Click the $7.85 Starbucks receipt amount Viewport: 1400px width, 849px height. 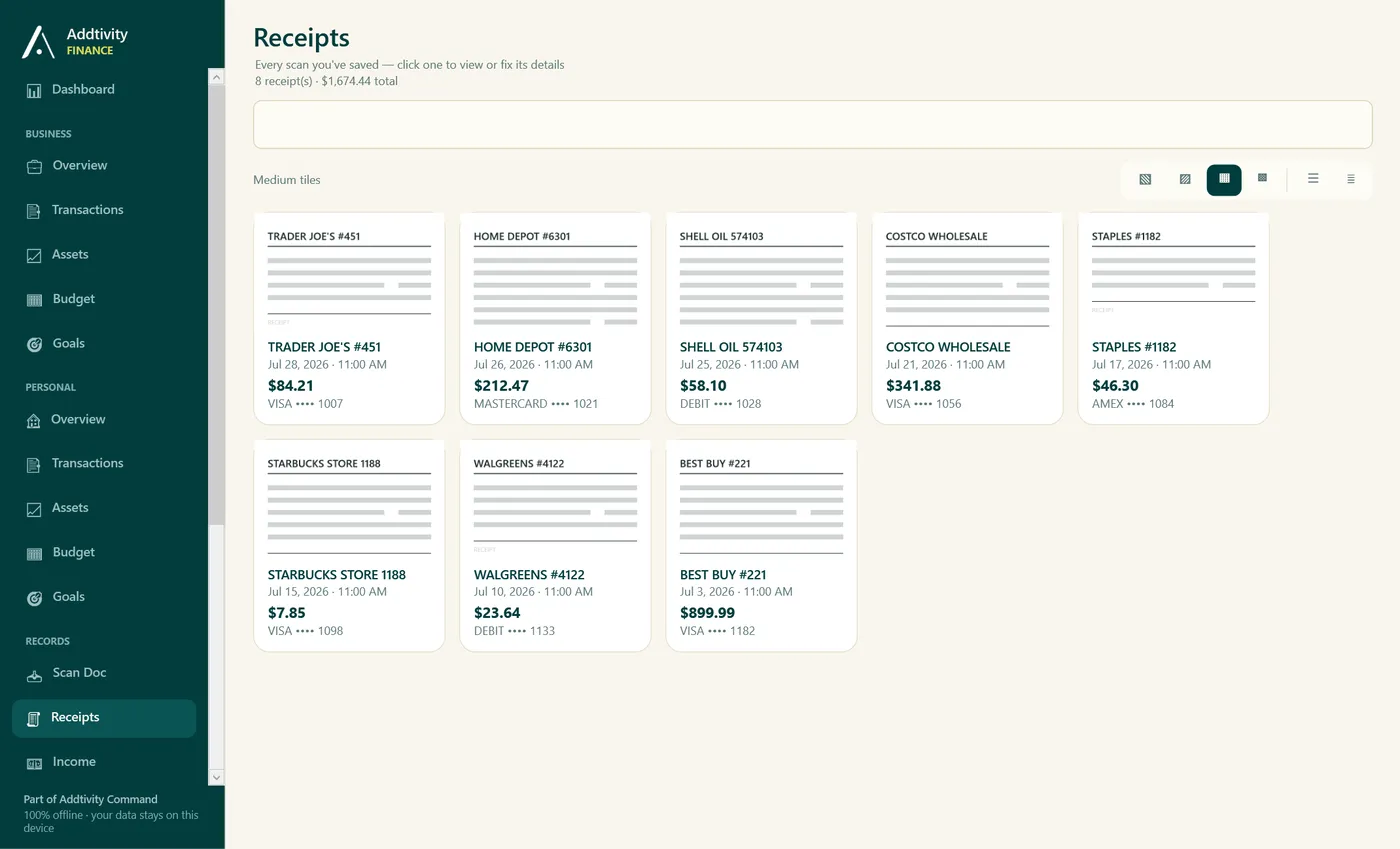click(287, 613)
